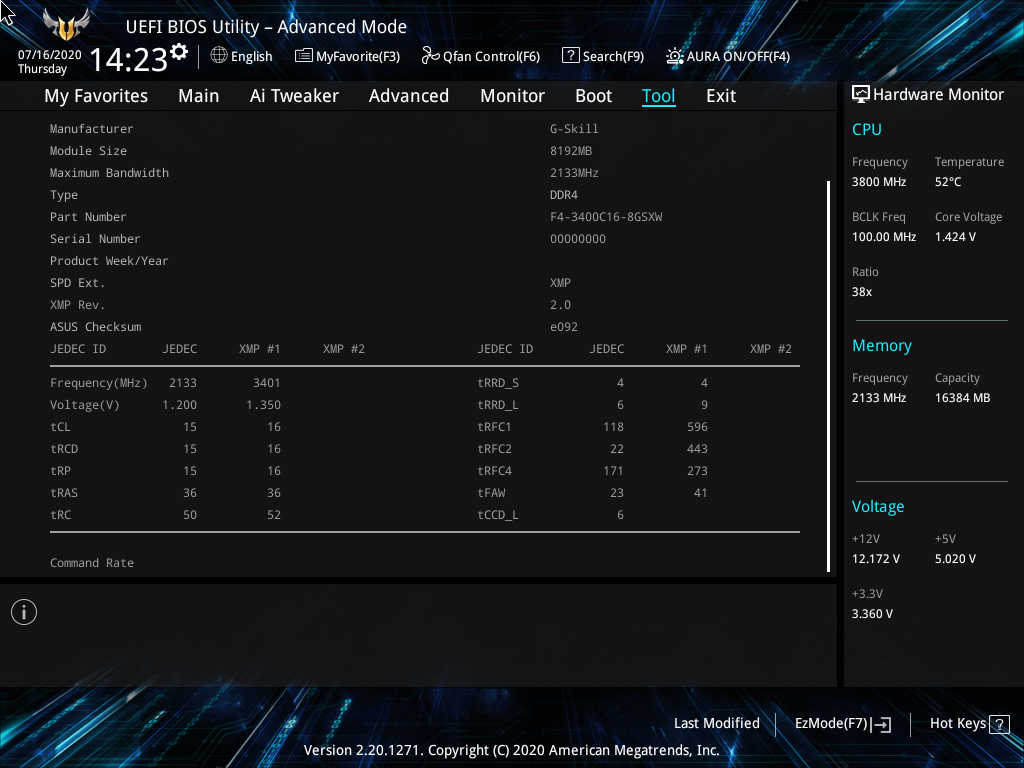Click the 14:23 clock display

coord(129,59)
